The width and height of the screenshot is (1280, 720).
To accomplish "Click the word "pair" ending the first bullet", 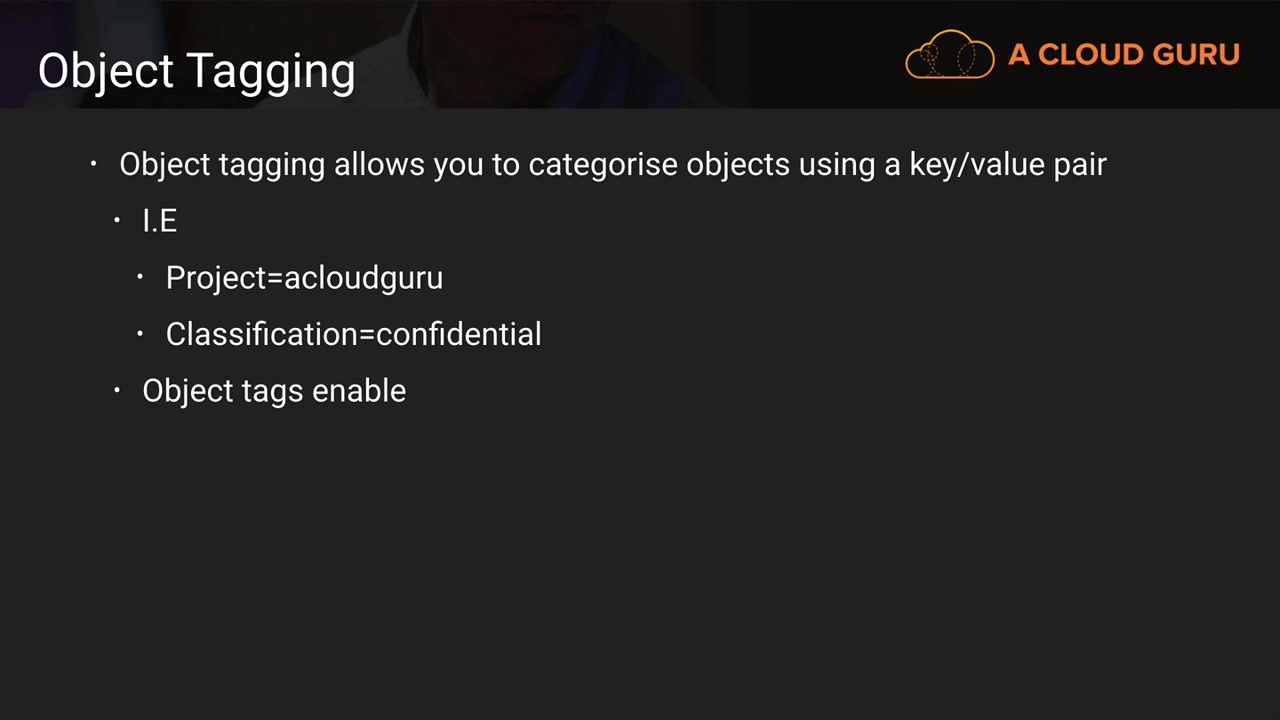I will (x=1080, y=164).
